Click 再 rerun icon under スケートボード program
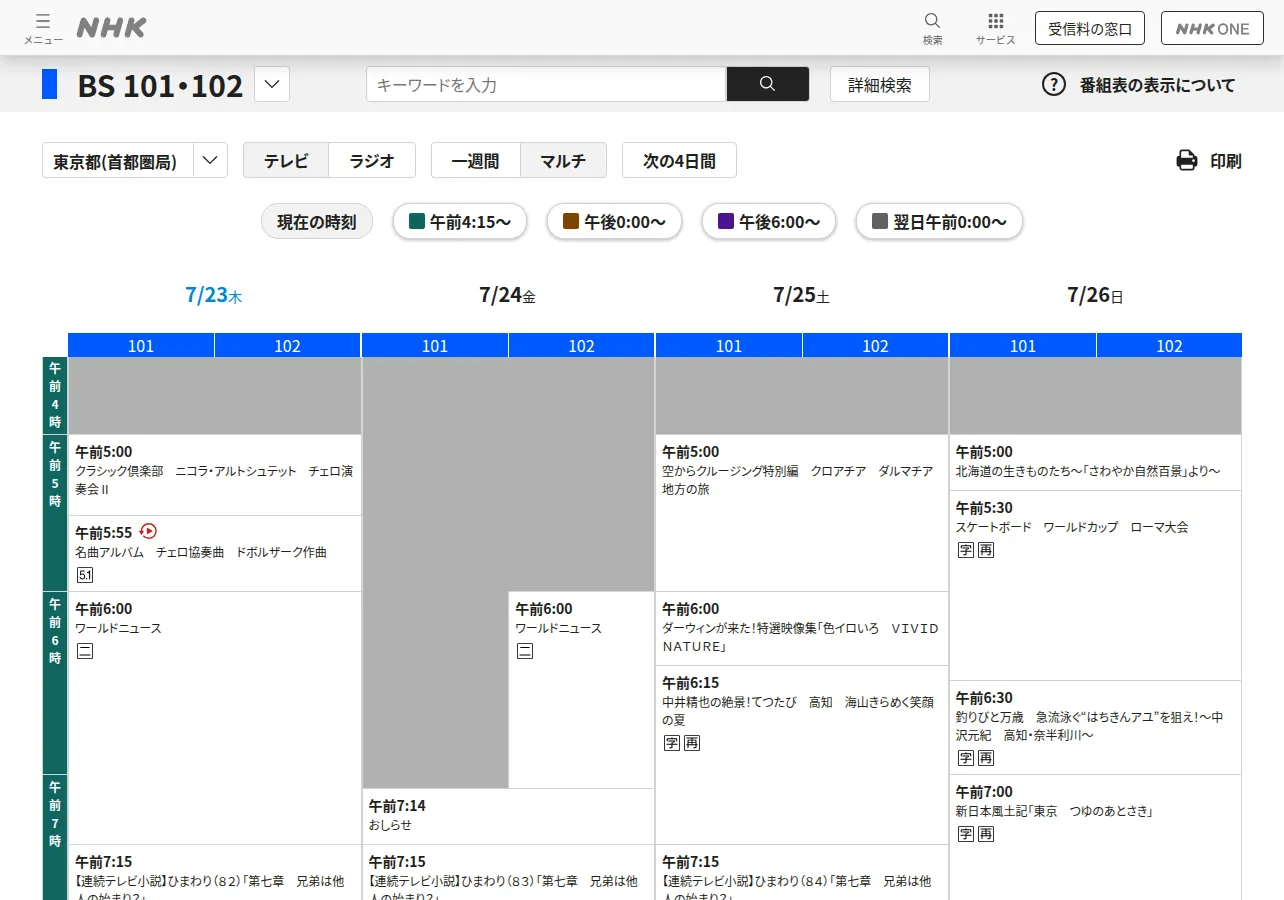1284x900 pixels. tap(986, 550)
